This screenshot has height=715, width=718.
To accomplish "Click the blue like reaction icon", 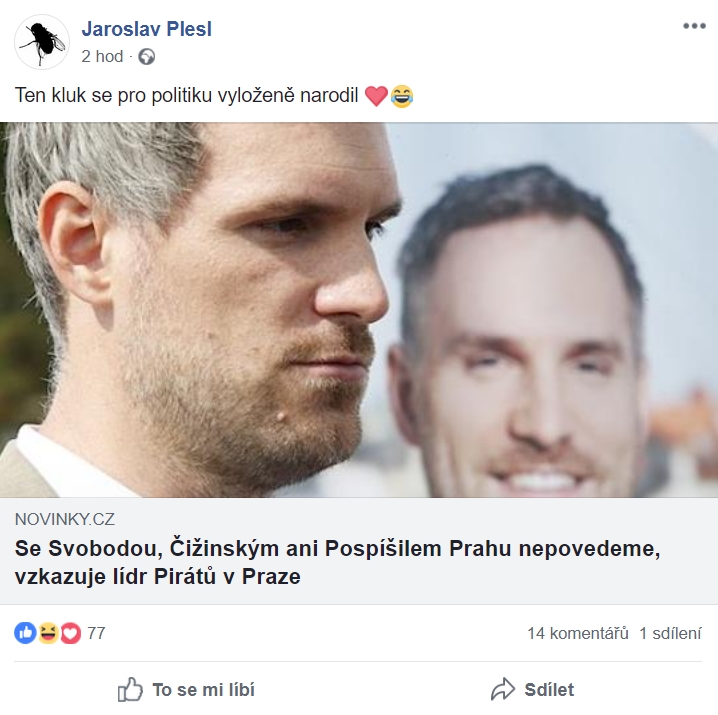I will 25,633.
